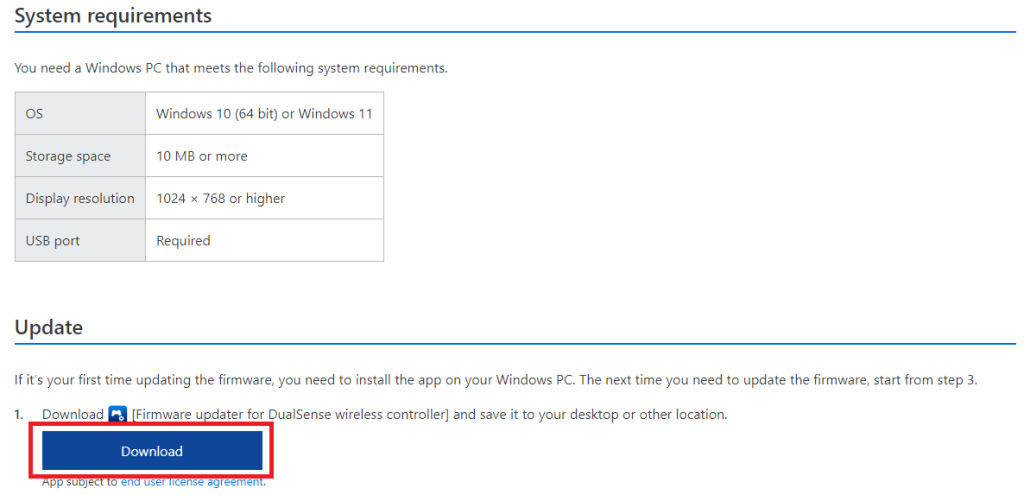Click the Windows 10 (64 bit) or Windows 11 cell
1024x495 pixels.
pyautogui.click(x=264, y=114)
